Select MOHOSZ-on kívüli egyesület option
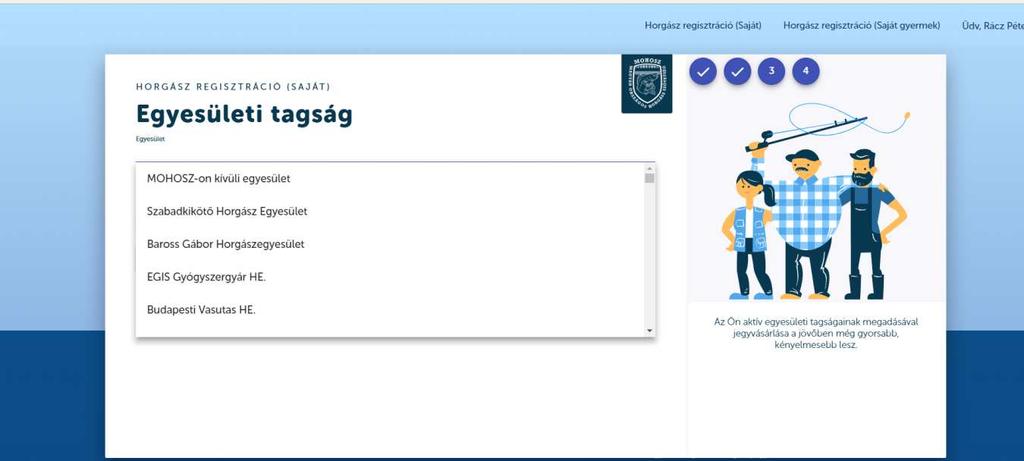 coord(390,178)
